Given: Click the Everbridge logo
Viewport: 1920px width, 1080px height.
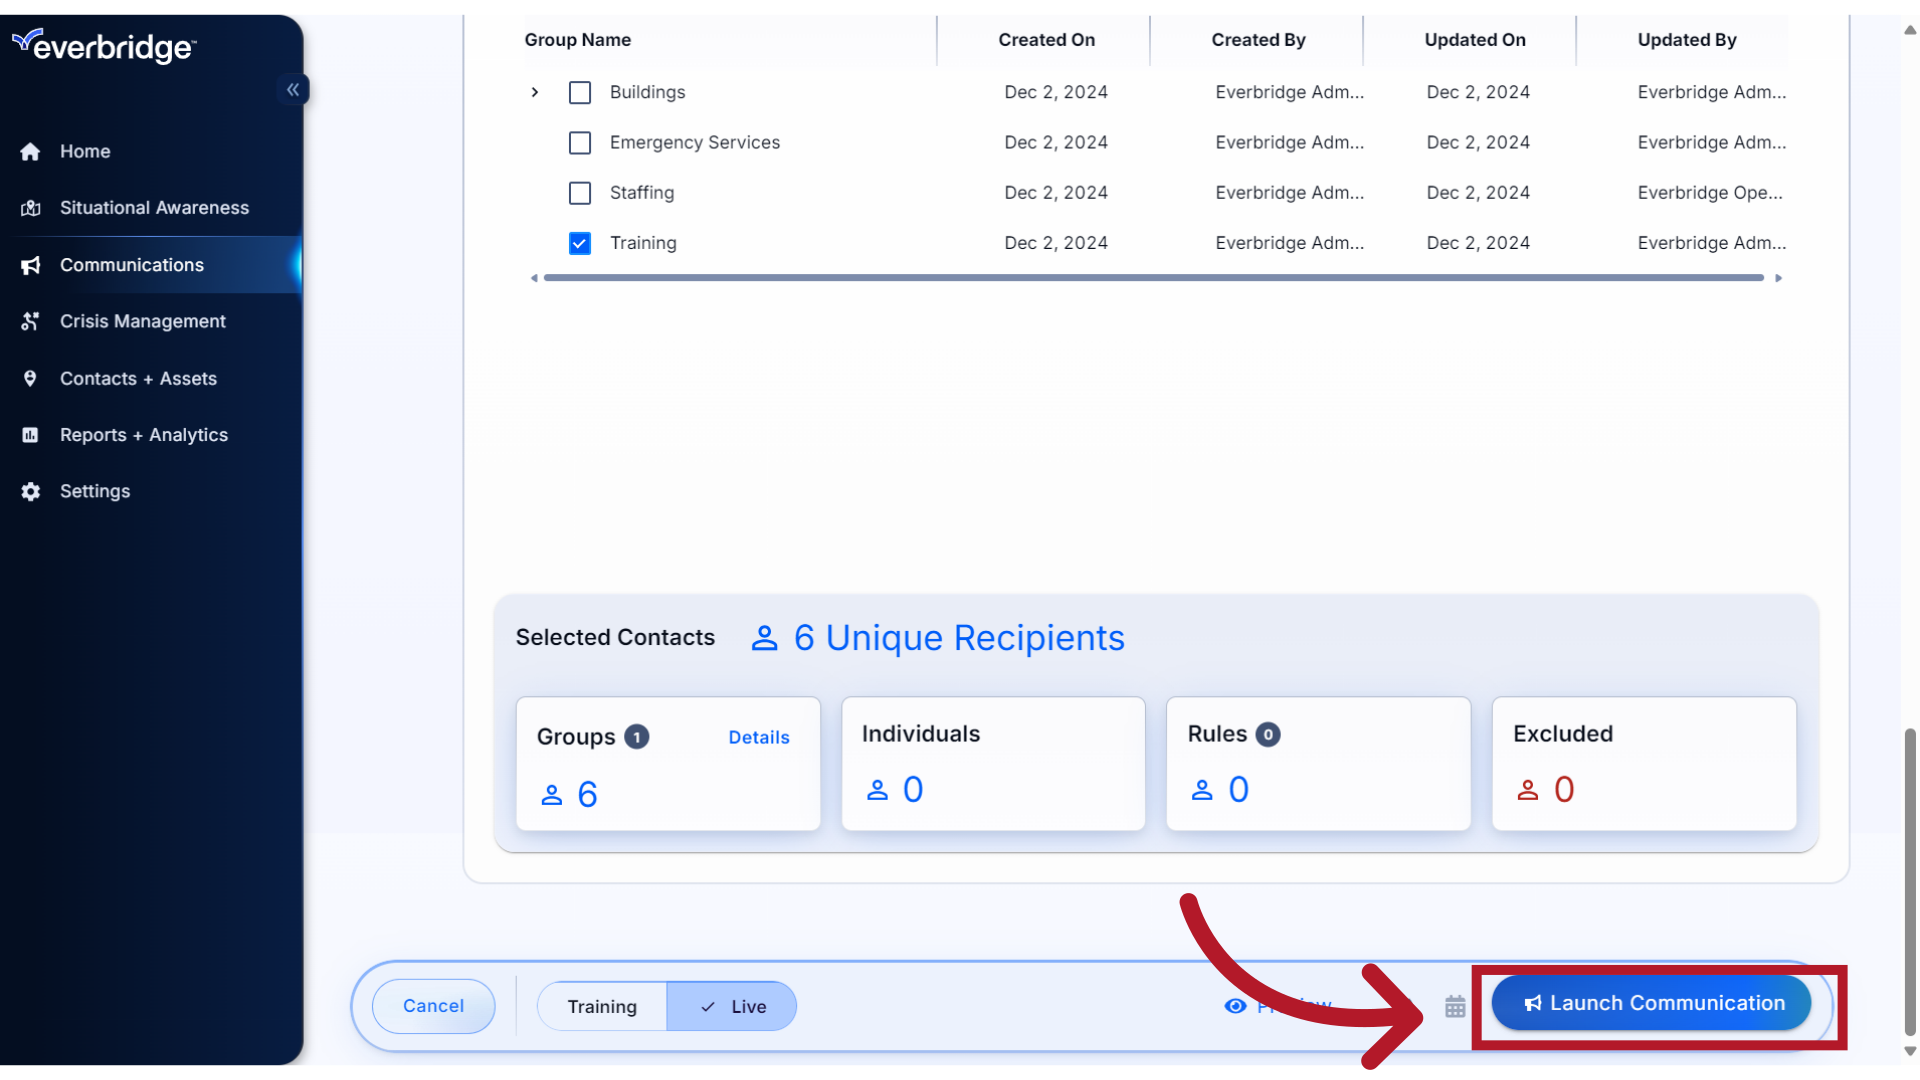Looking at the screenshot, I should (104, 45).
